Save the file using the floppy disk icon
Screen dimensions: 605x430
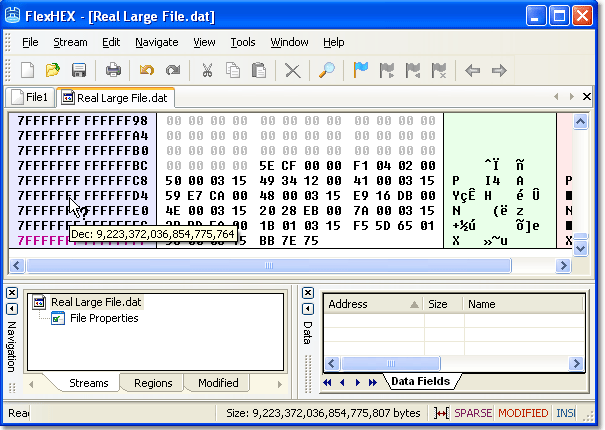pyautogui.click(x=79, y=70)
